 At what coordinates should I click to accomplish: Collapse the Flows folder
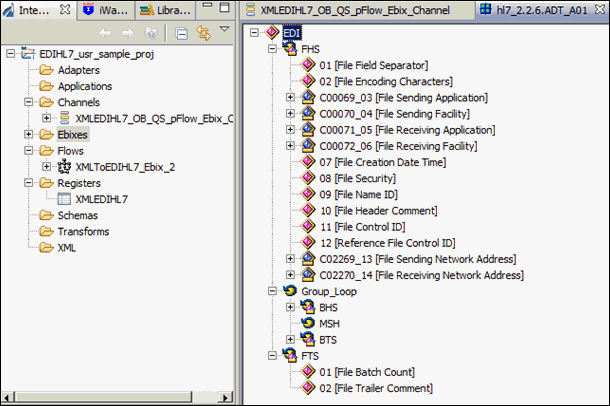[x=28, y=150]
